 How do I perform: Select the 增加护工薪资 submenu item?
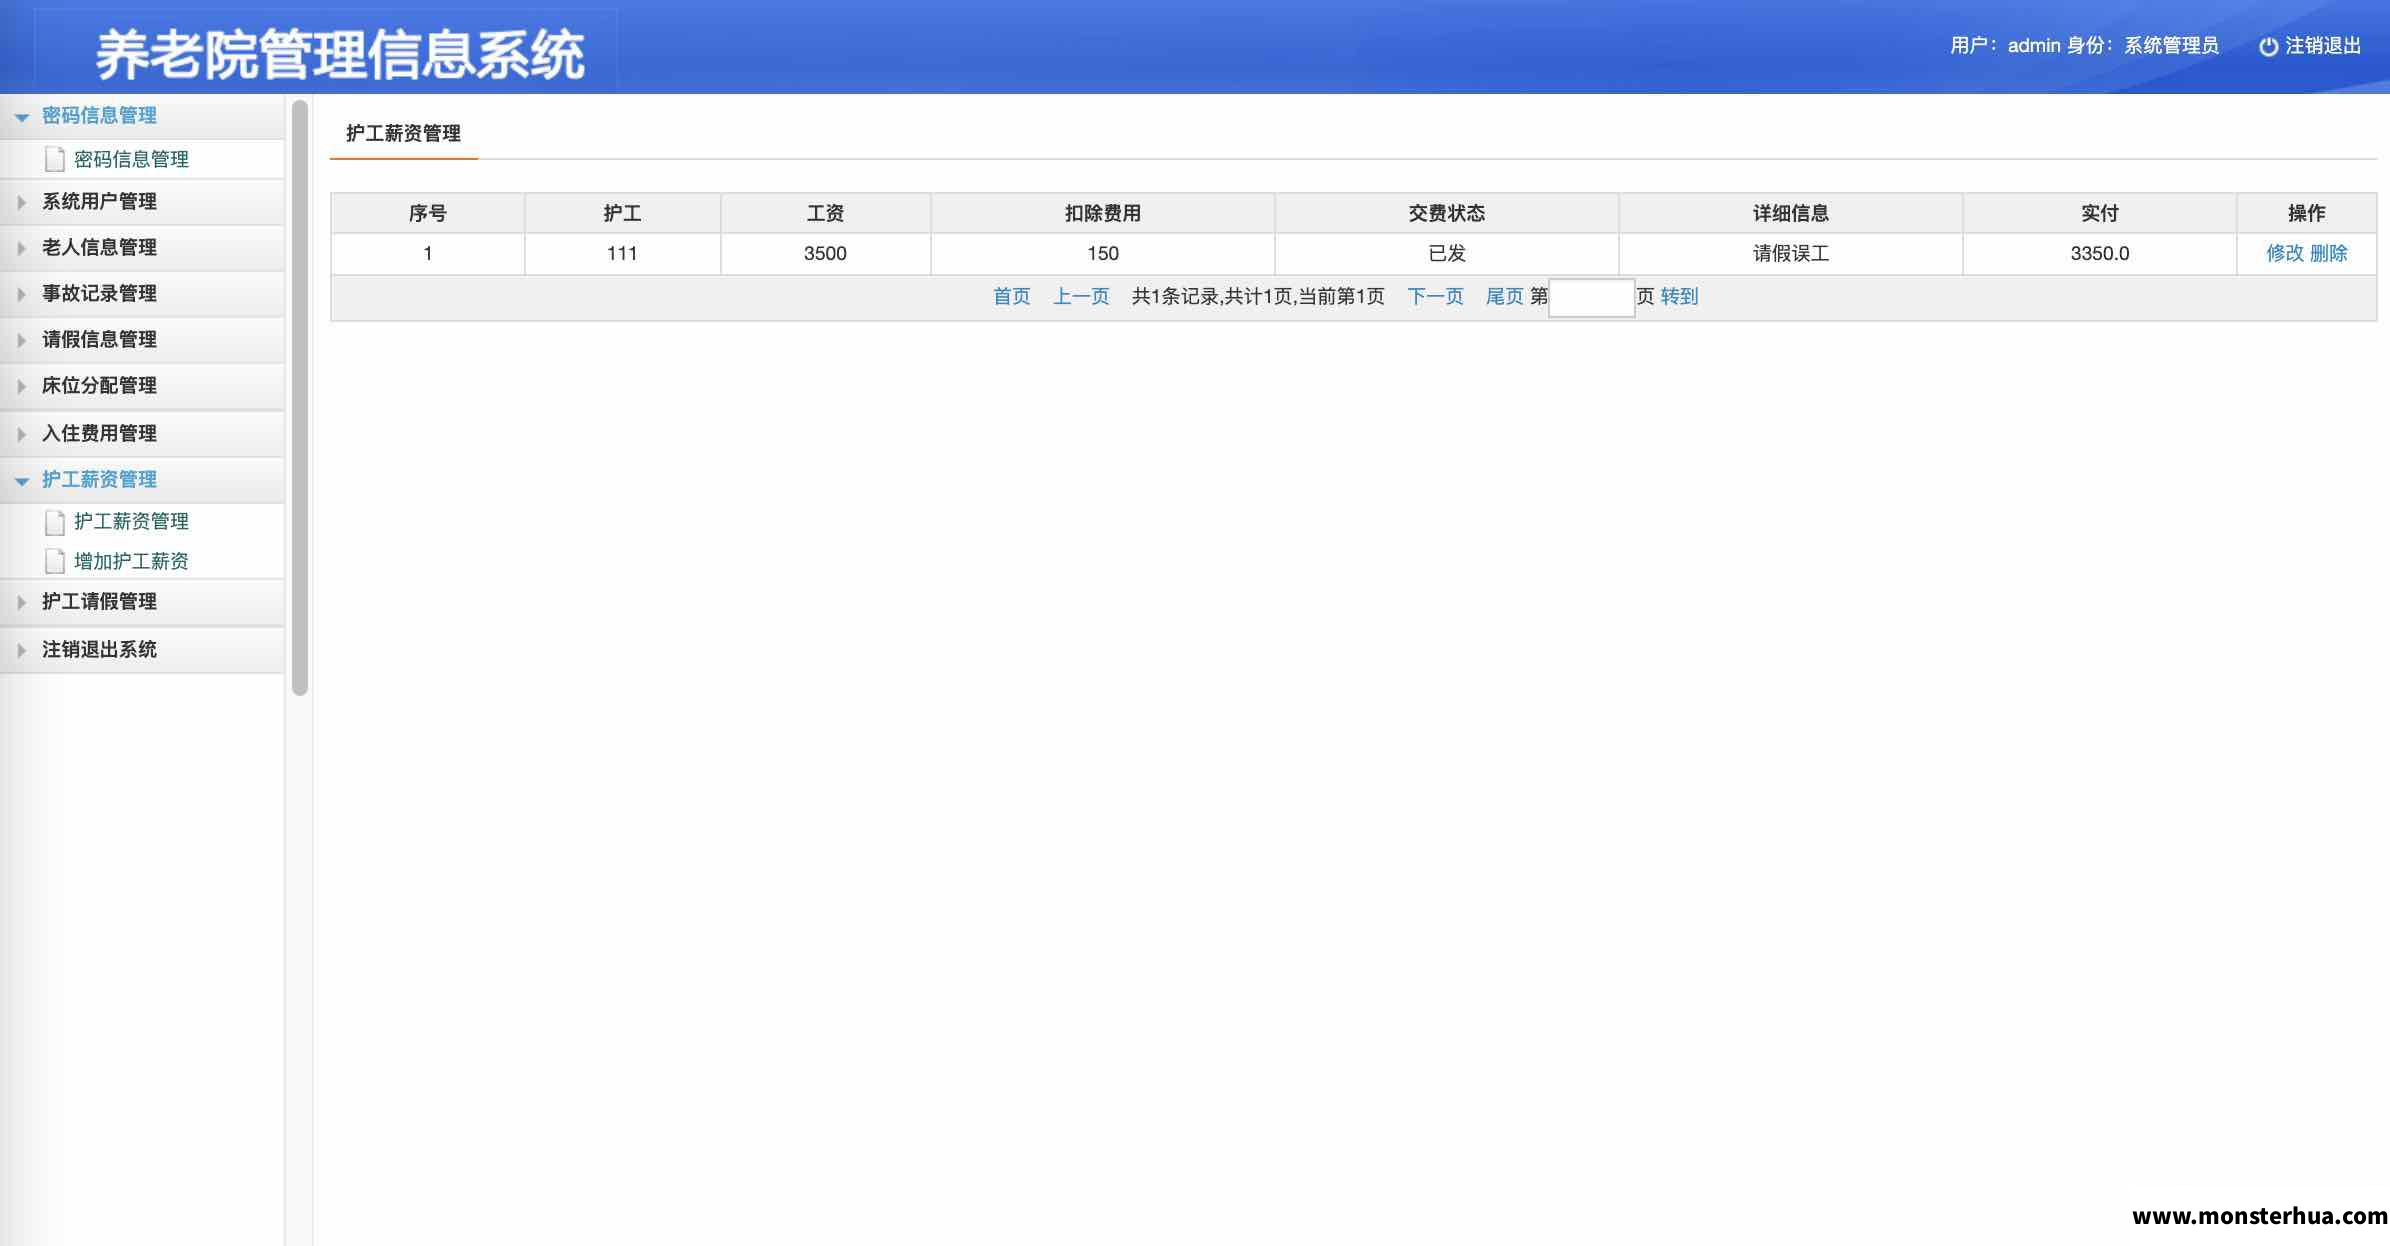click(x=131, y=561)
